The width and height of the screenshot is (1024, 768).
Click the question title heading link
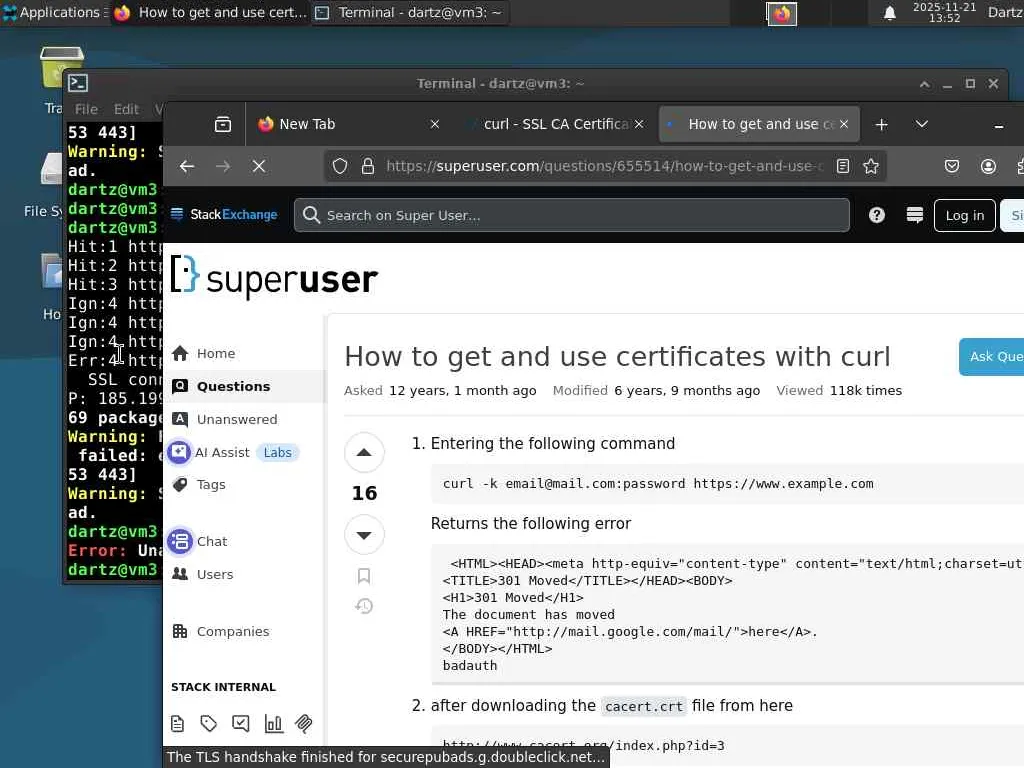tap(617, 357)
